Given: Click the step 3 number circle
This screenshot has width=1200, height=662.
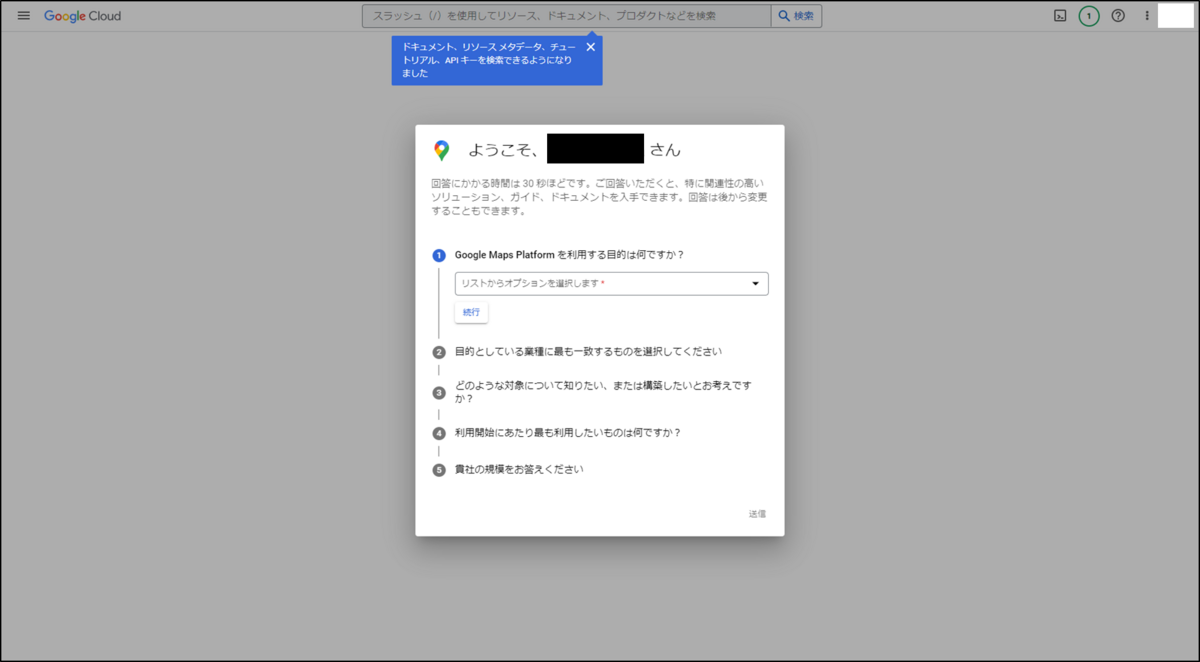Looking at the screenshot, I should coord(439,393).
